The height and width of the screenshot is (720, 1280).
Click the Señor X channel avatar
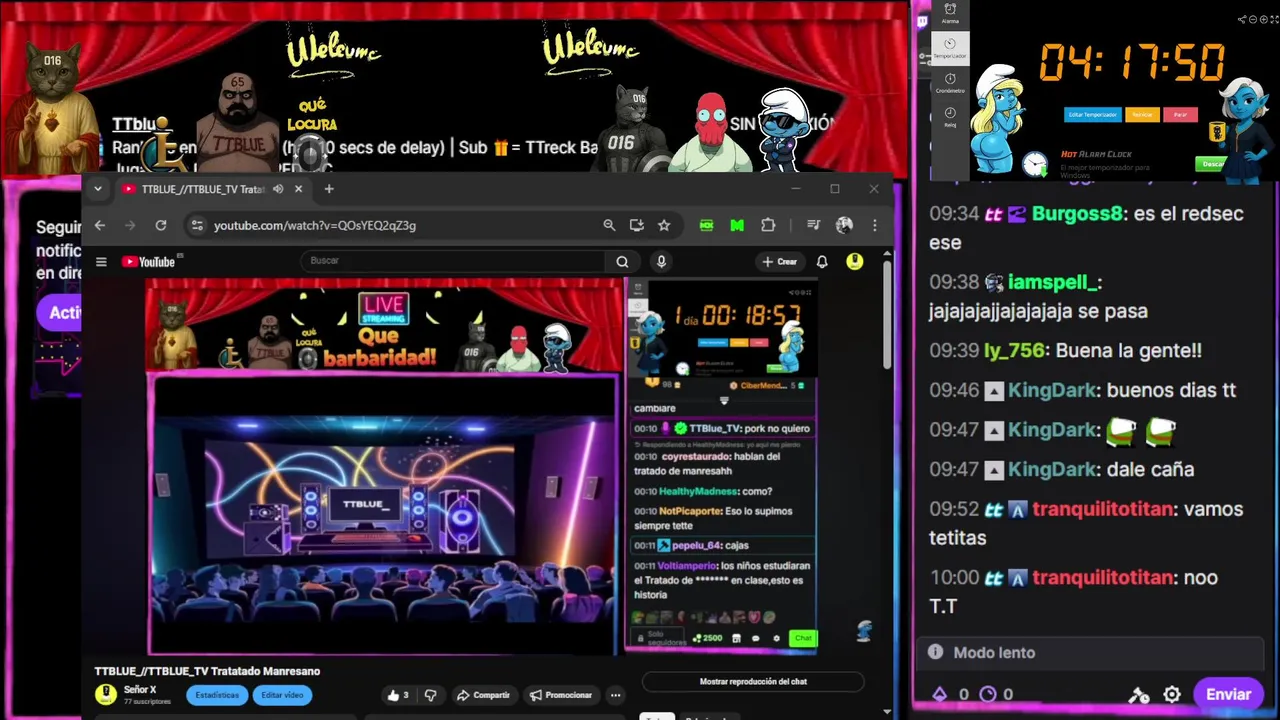point(106,694)
